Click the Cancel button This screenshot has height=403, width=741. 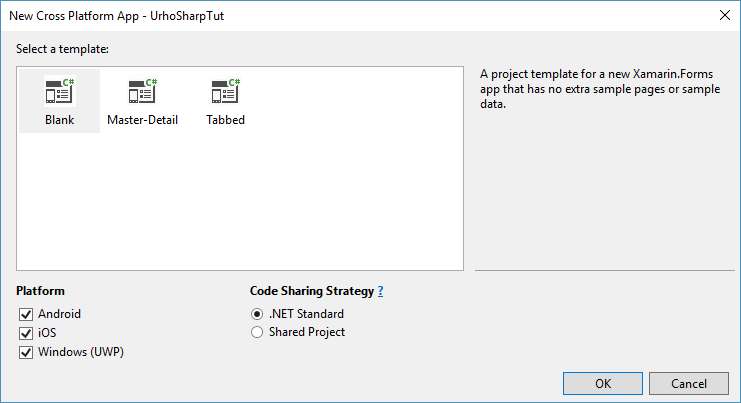(689, 383)
